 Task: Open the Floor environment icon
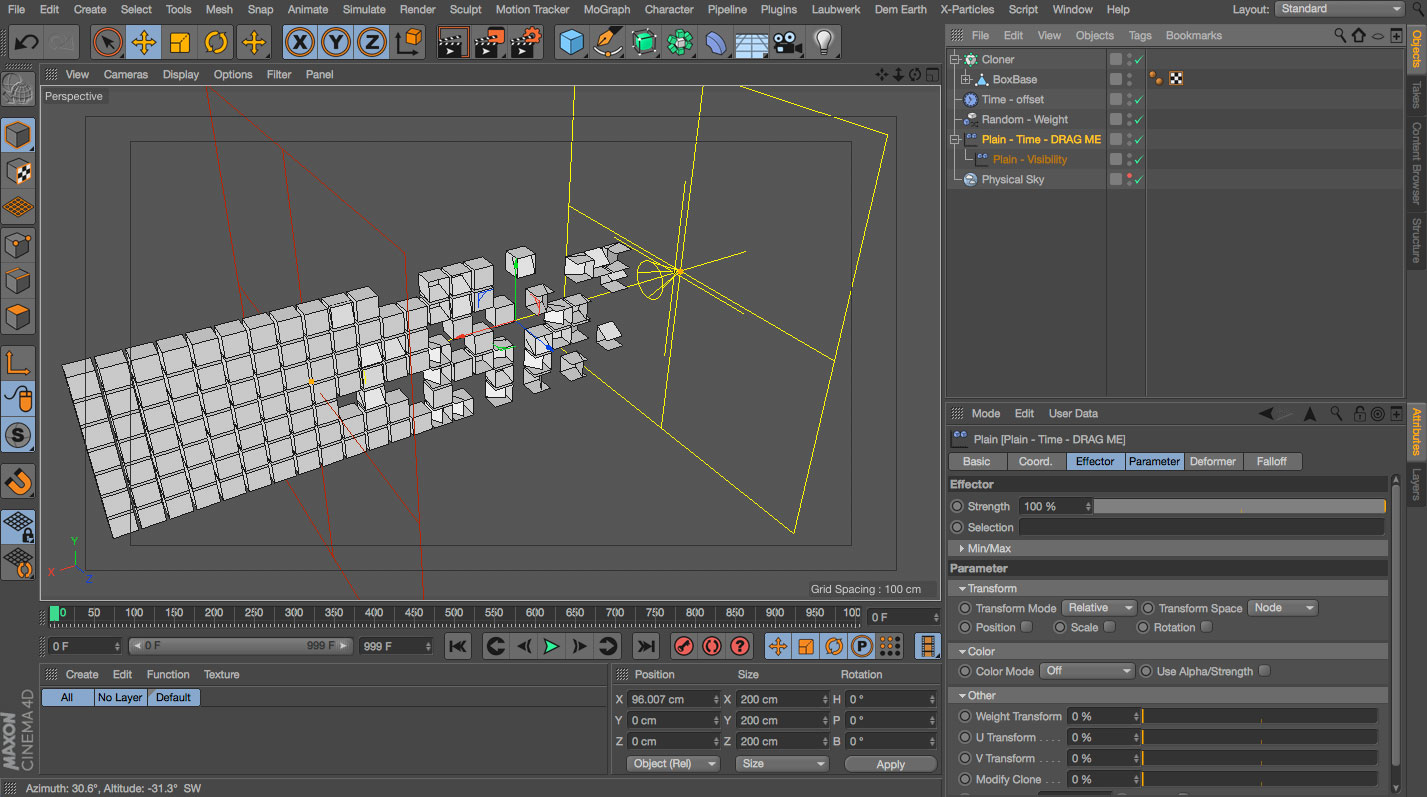point(751,42)
